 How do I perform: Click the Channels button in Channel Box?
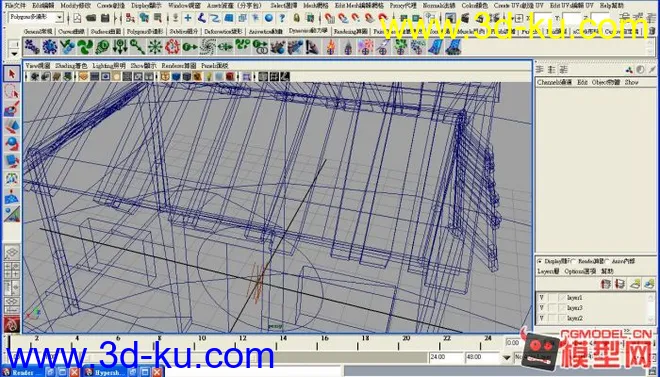click(x=554, y=82)
